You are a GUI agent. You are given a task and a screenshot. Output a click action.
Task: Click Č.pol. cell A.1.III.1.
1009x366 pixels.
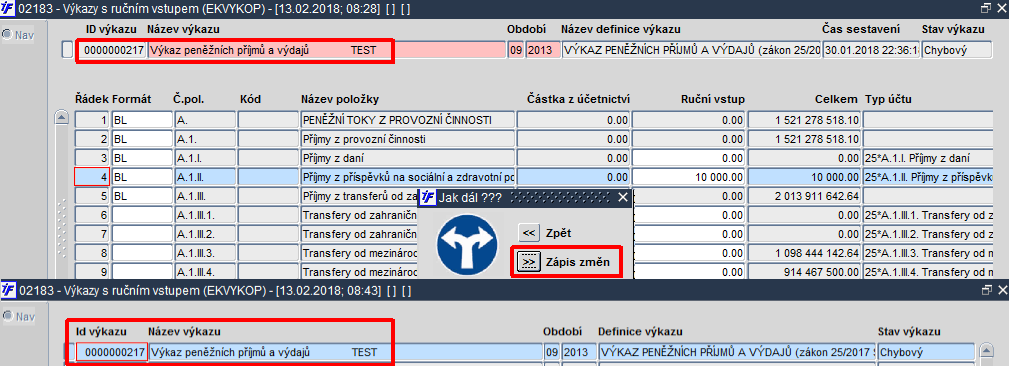[205, 215]
